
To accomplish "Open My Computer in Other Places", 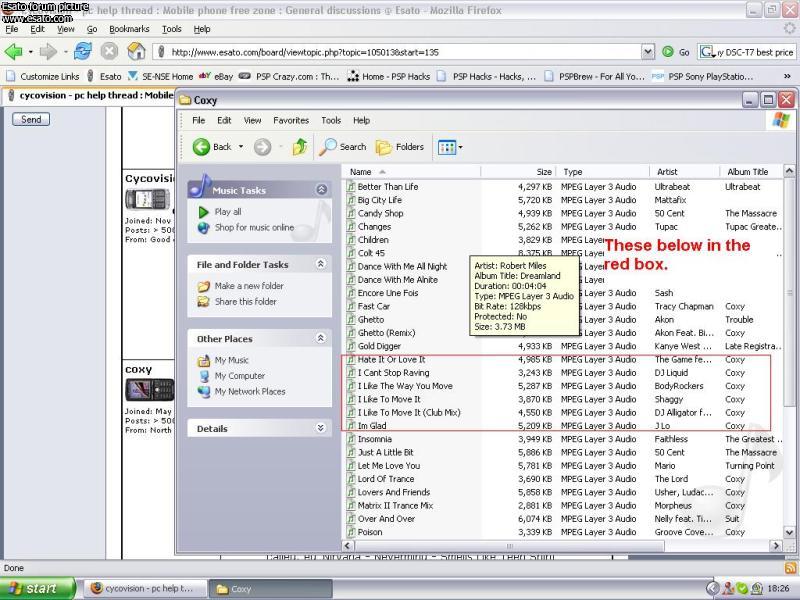I will coord(240,376).
